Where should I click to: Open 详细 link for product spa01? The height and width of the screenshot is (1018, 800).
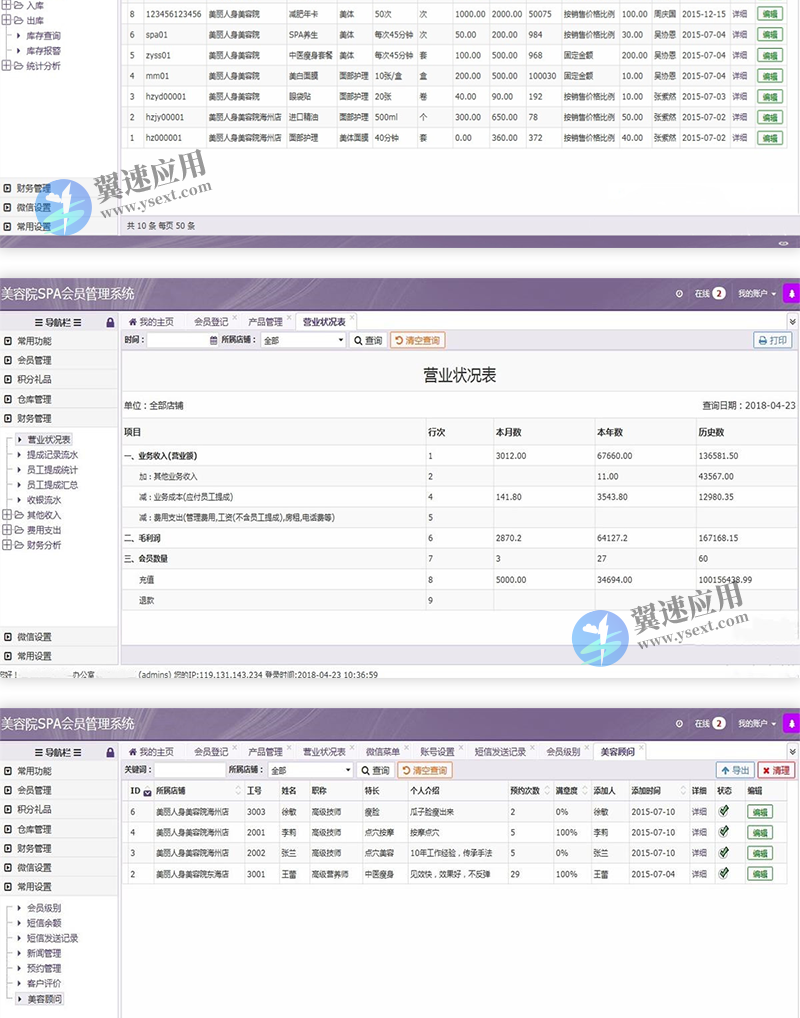coord(739,35)
